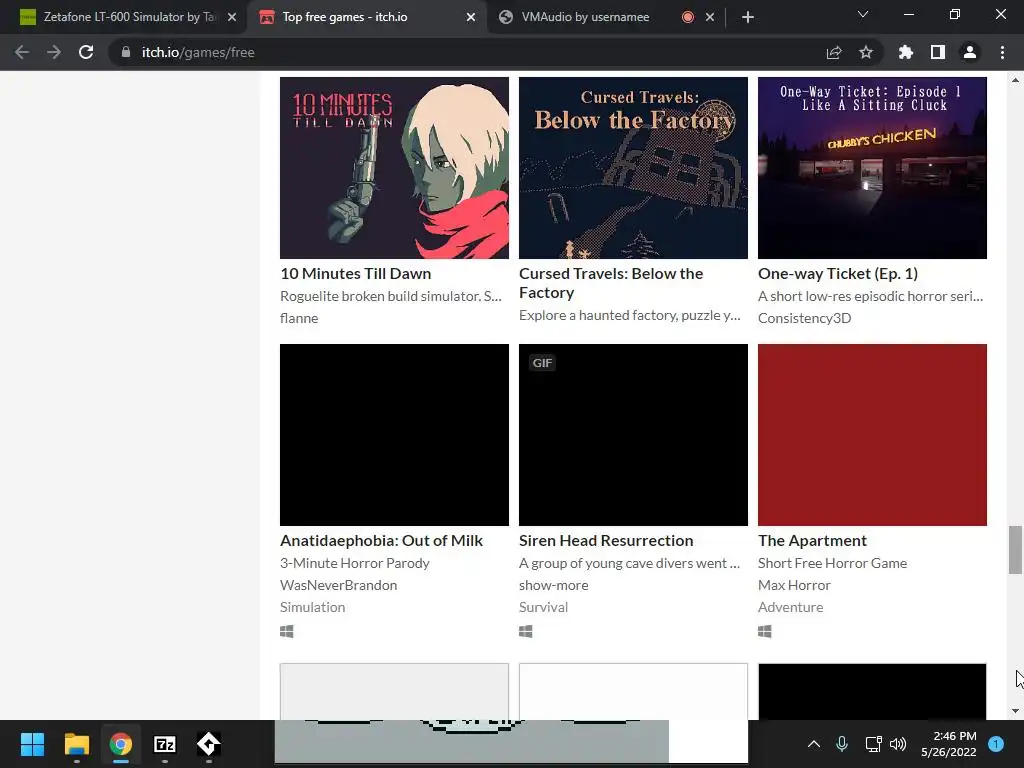Image resolution: width=1024 pixels, height=768 pixels.
Task: Click the microphone tray icon
Action: coord(842,744)
